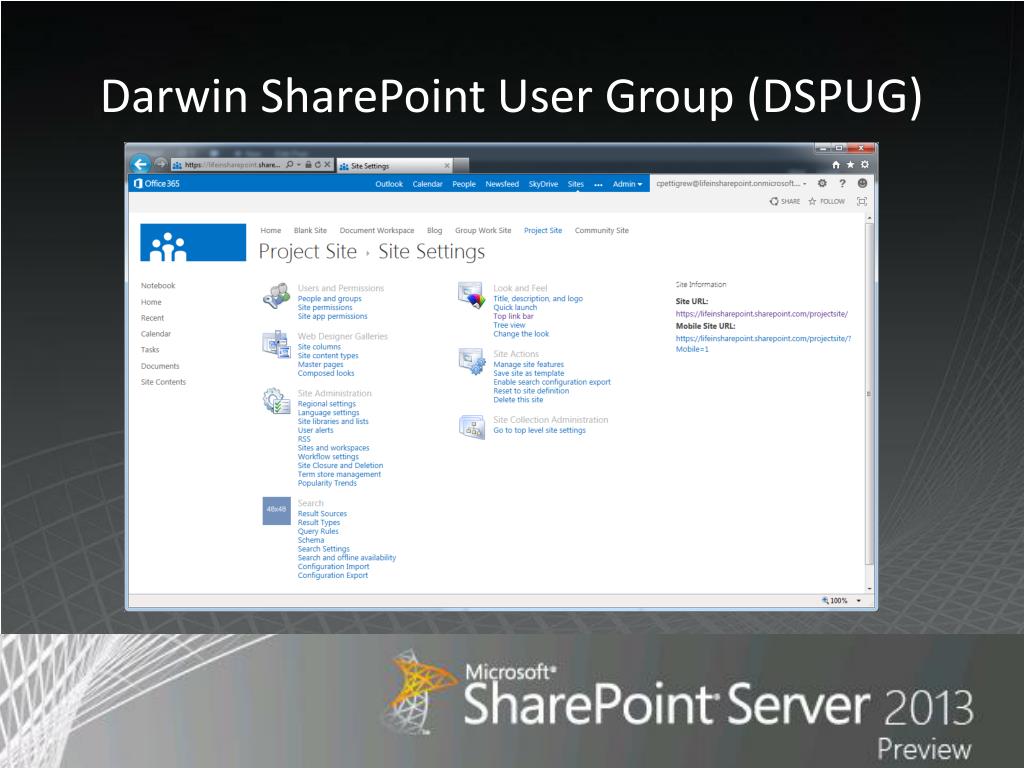Screen dimensions: 1024x768
Task: Click Project Site breadcrumb title
Action: 308,251
